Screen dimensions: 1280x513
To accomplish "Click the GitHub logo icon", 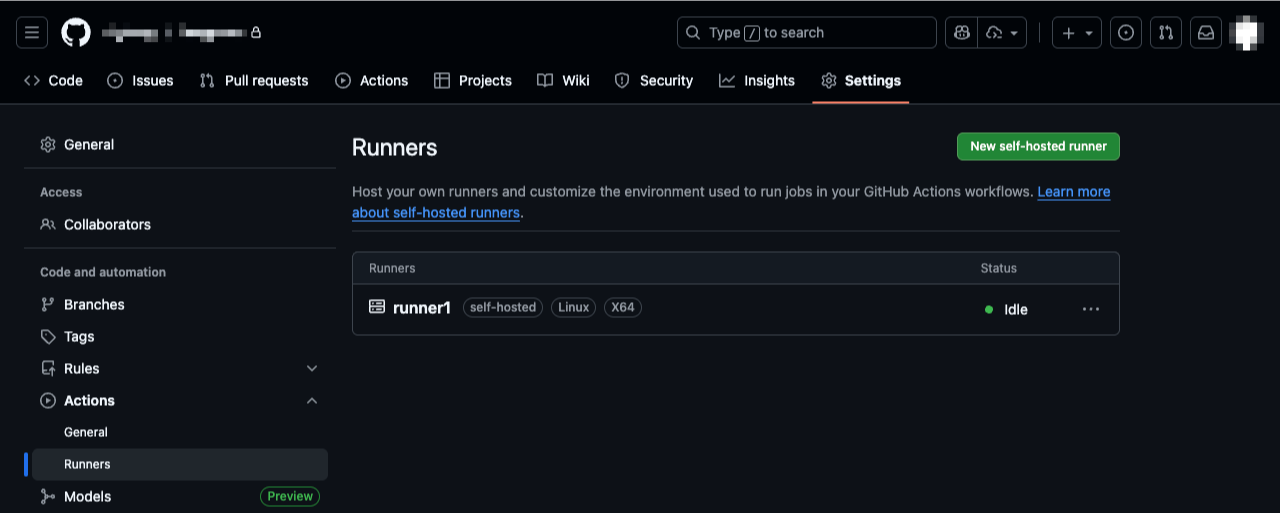I will 76,33.
